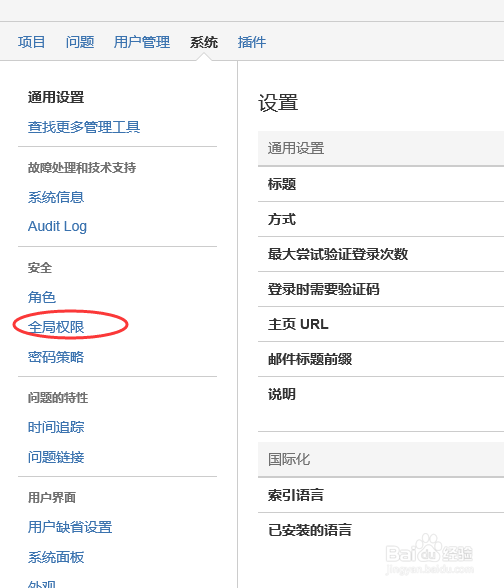
Task: Click the 说明 settings row
Action: pos(381,404)
